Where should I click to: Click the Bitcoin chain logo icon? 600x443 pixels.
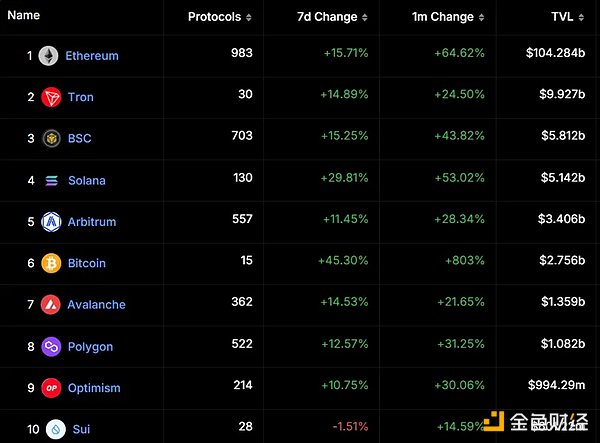click(51, 263)
